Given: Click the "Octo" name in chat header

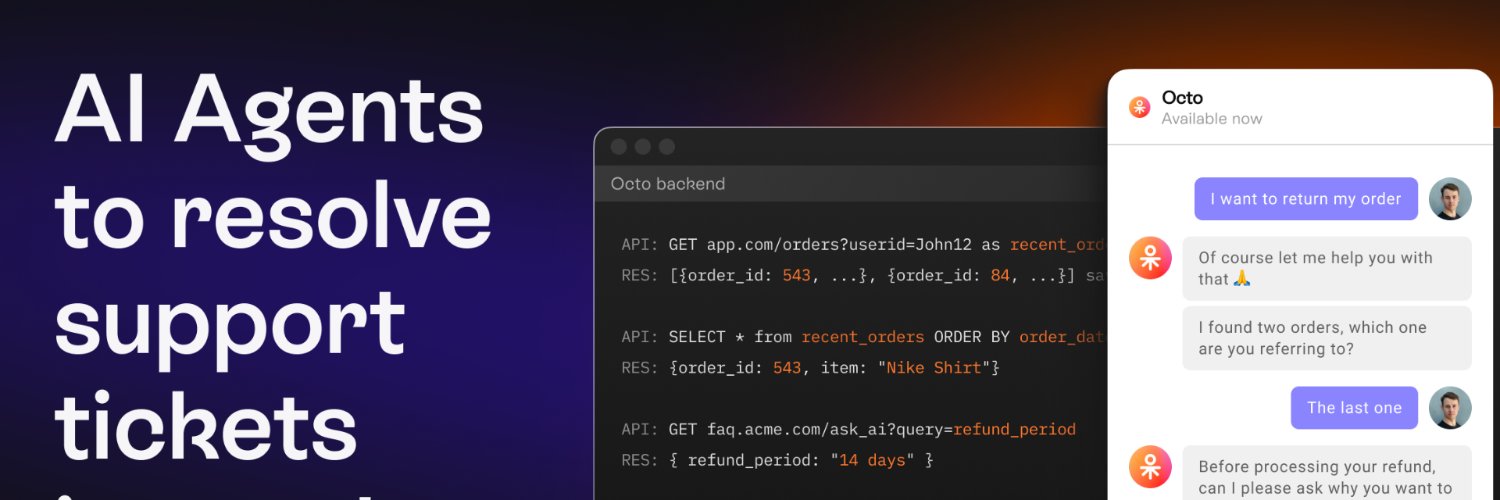Looking at the screenshot, I should 1182,98.
